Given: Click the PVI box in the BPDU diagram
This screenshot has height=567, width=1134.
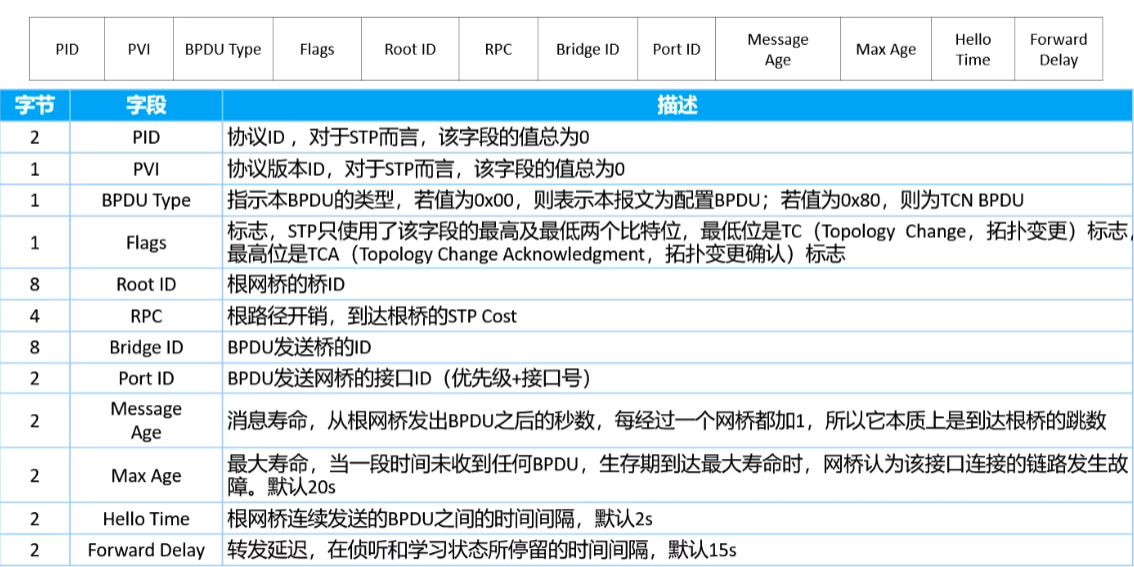Looking at the screenshot, I should [x=139, y=50].
